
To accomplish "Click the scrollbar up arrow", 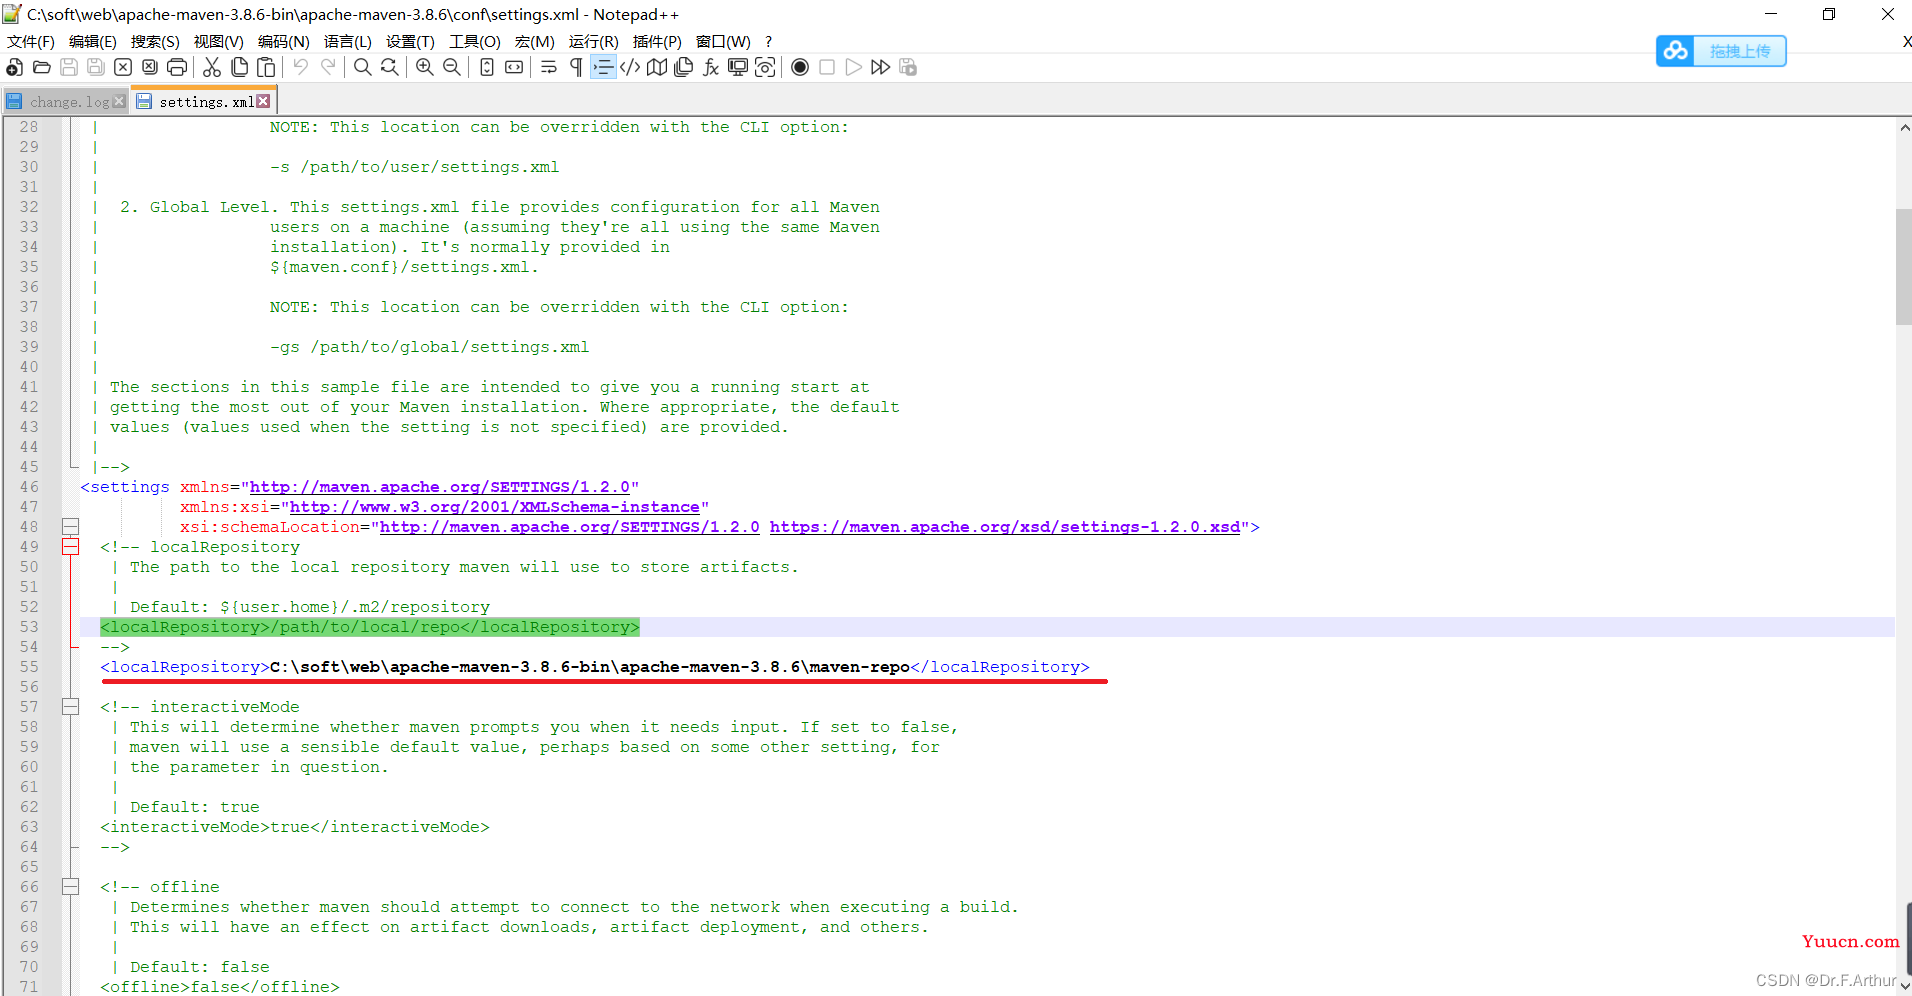I will [x=1904, y=127].
